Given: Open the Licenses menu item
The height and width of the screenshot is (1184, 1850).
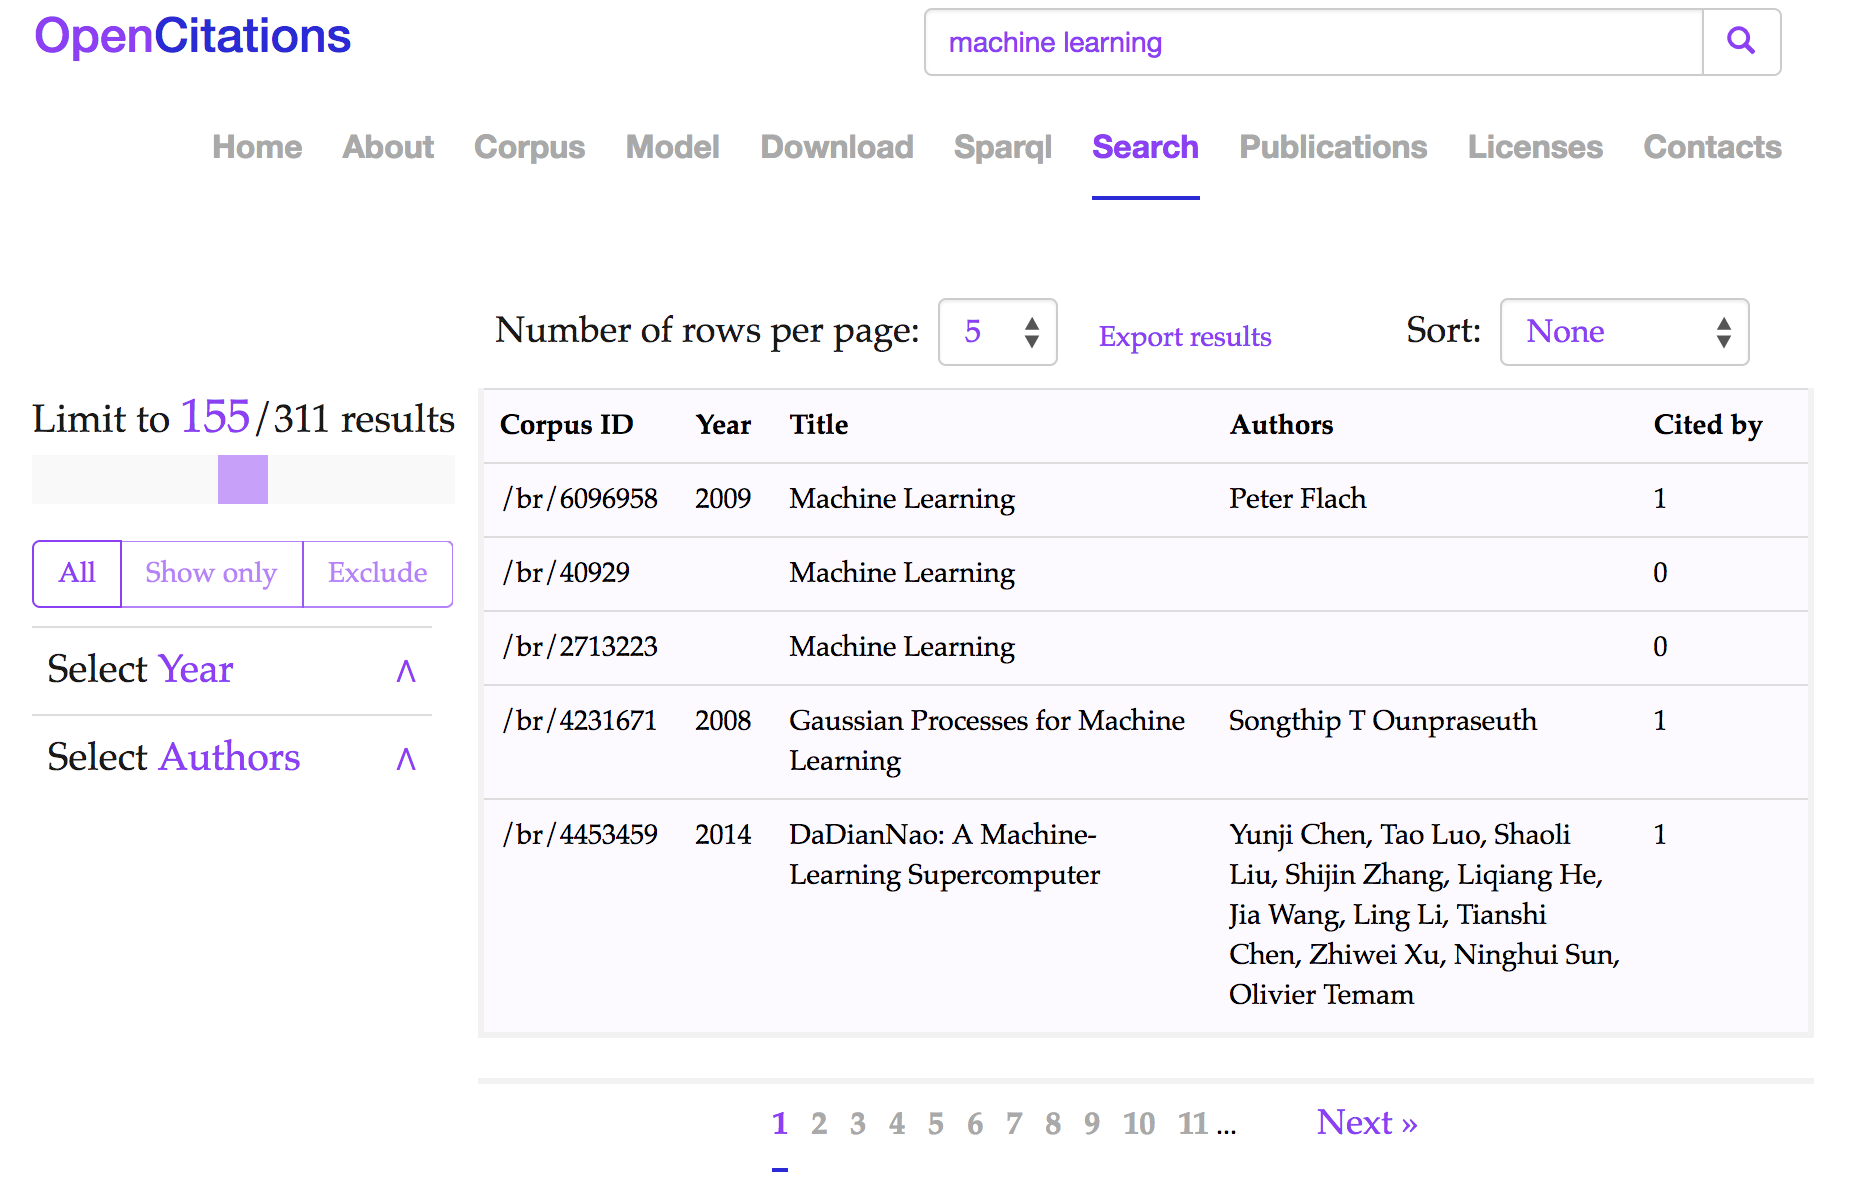Looking at the screenshot, I should (1535, 147).
